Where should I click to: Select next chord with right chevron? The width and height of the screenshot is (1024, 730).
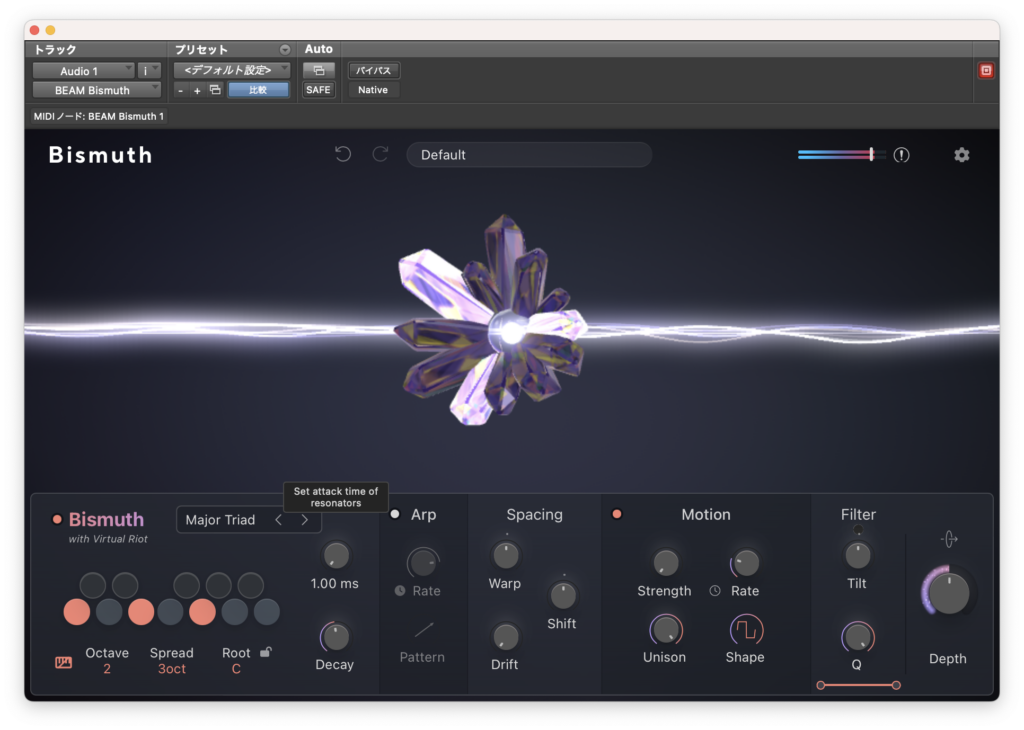tap(304, 520)
